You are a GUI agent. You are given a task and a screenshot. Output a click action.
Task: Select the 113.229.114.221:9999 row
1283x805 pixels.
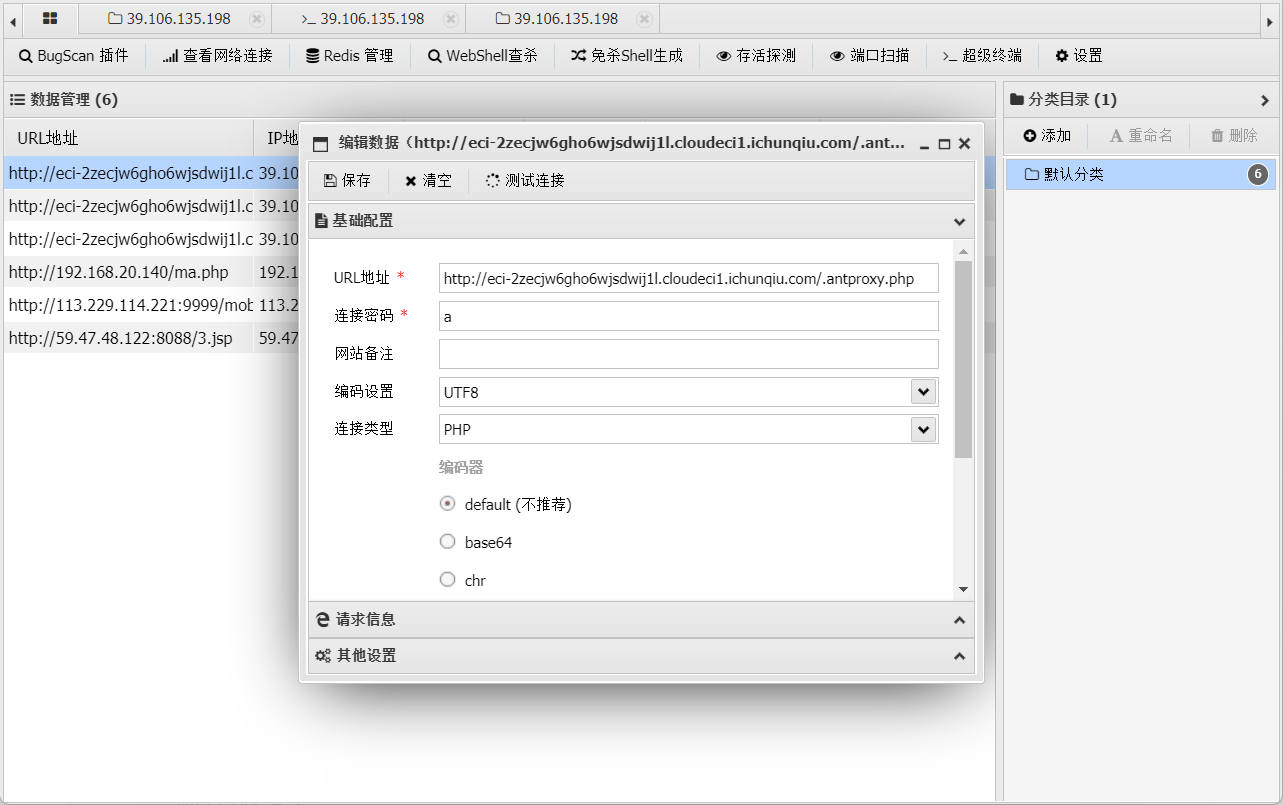(x=499, y=305)
